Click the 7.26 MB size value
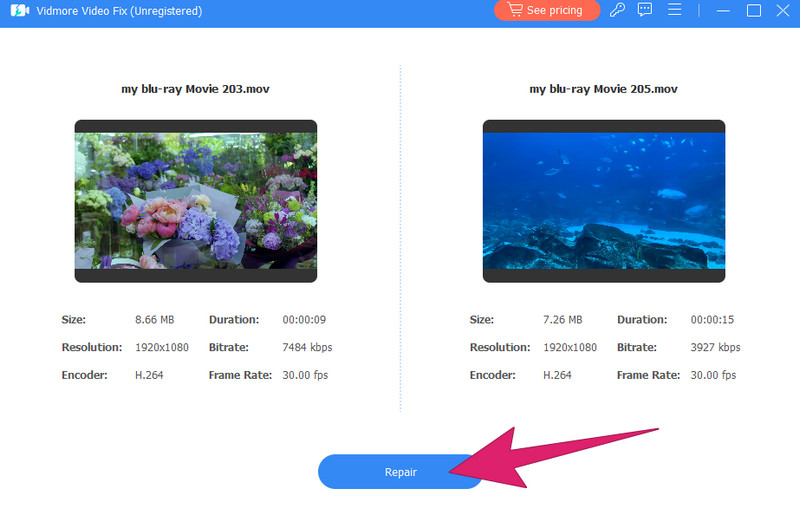The image size is (800, 509). [x=562, y=320]
